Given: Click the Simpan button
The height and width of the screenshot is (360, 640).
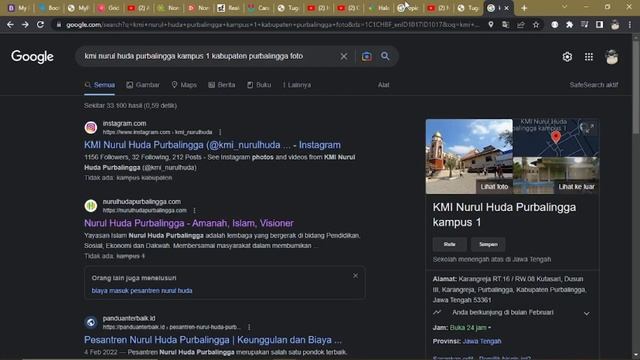Looking at the screenshot, I should tap(488, 244).
